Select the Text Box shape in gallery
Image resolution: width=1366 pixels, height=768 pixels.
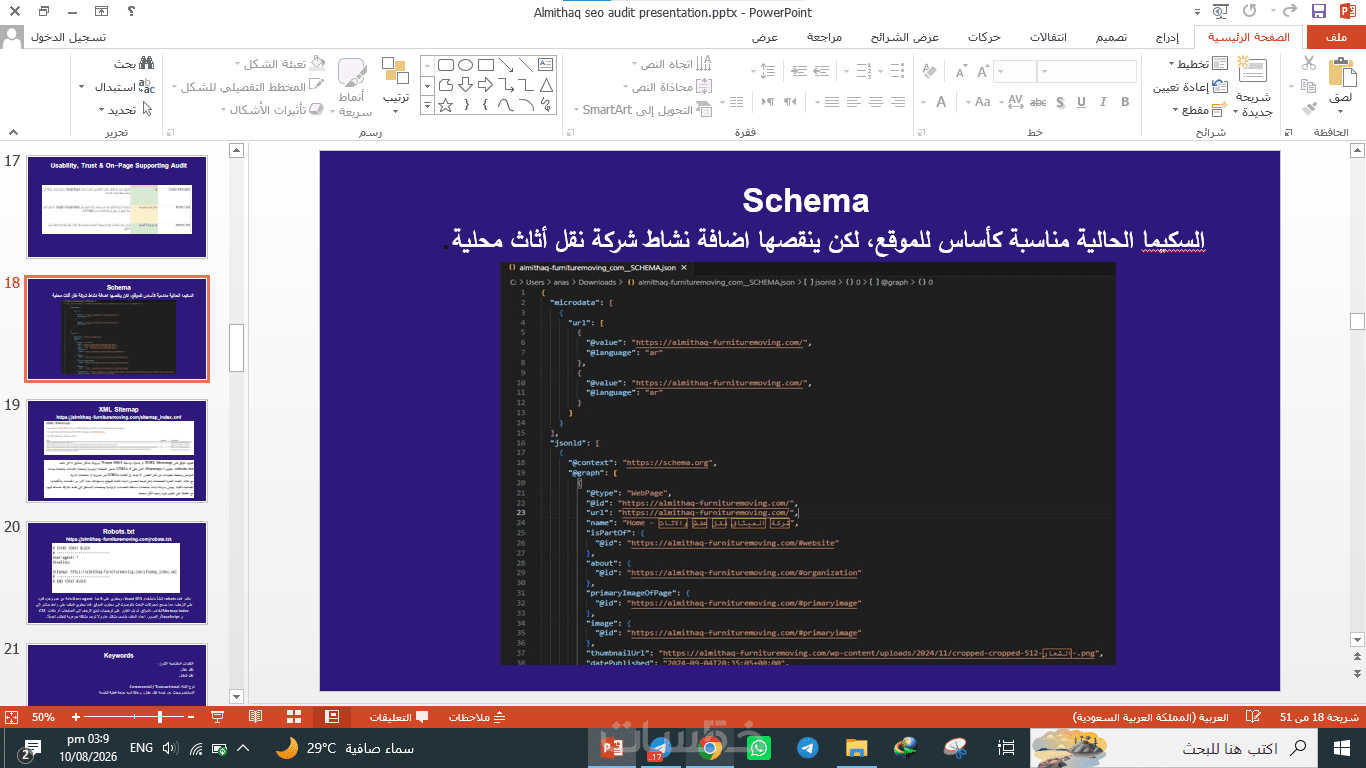pyautogui.click(x=545, y=63)
